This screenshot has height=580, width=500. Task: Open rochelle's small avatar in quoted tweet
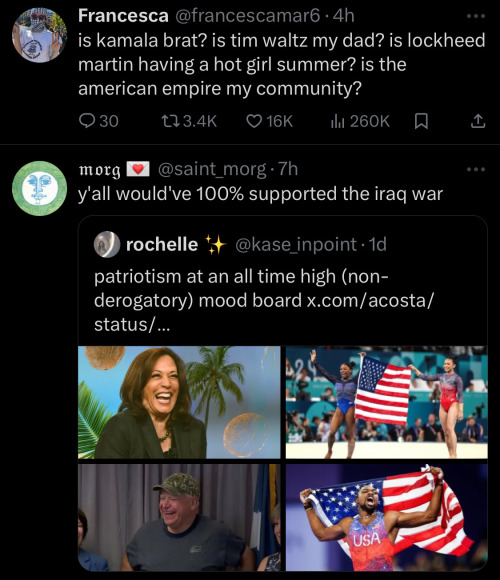[107, 244]
